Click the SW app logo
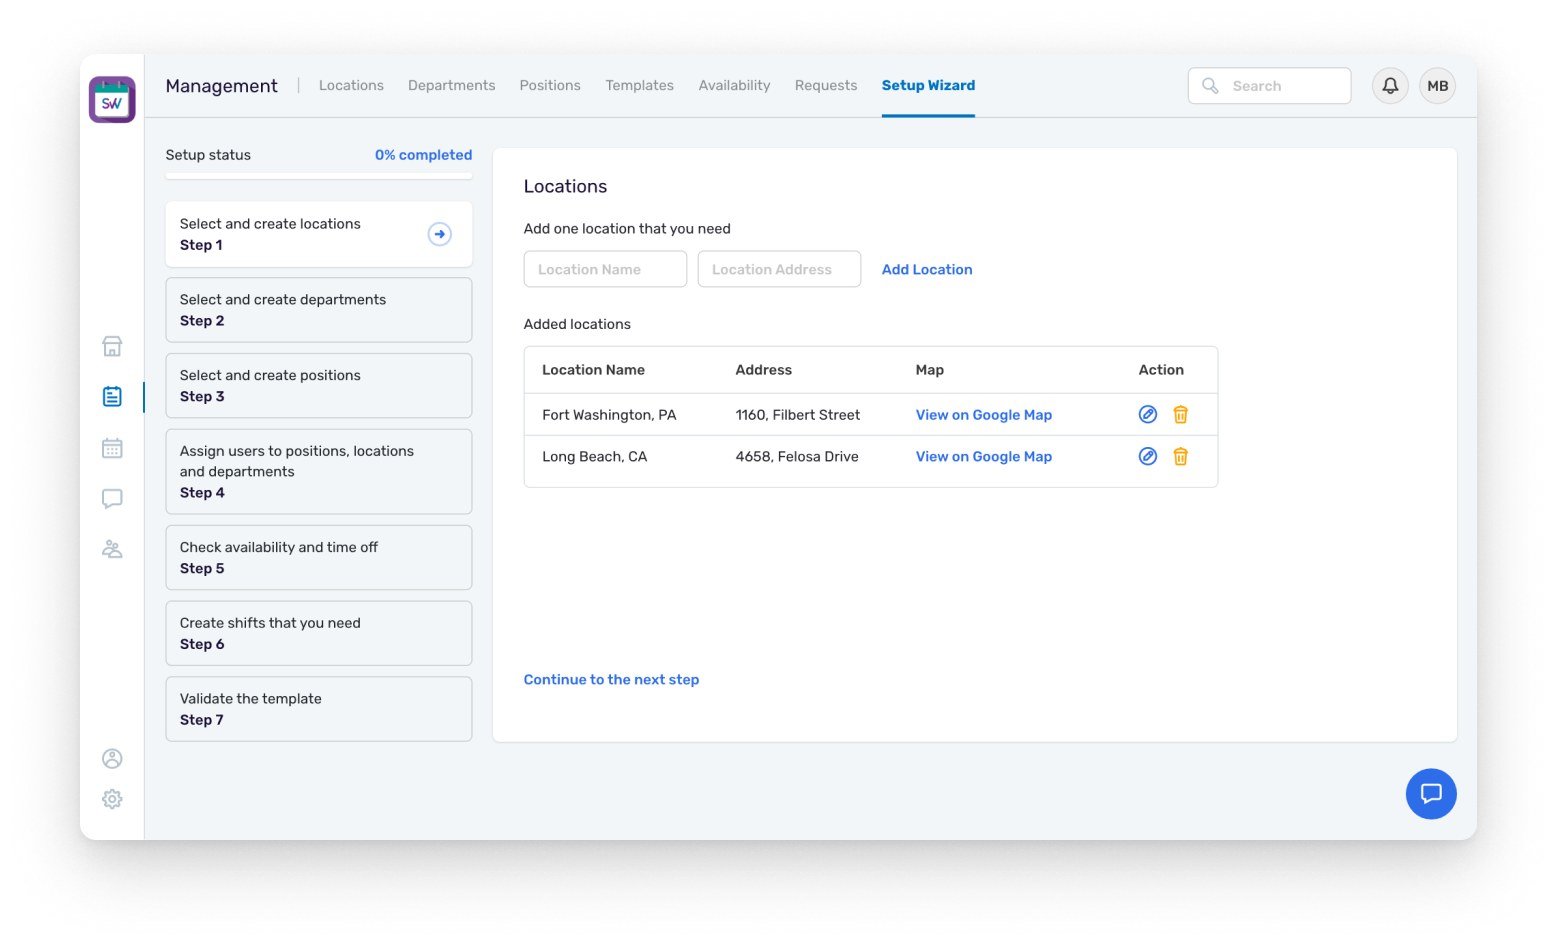This screenshot has height=946, width=1557. point(112,100)
